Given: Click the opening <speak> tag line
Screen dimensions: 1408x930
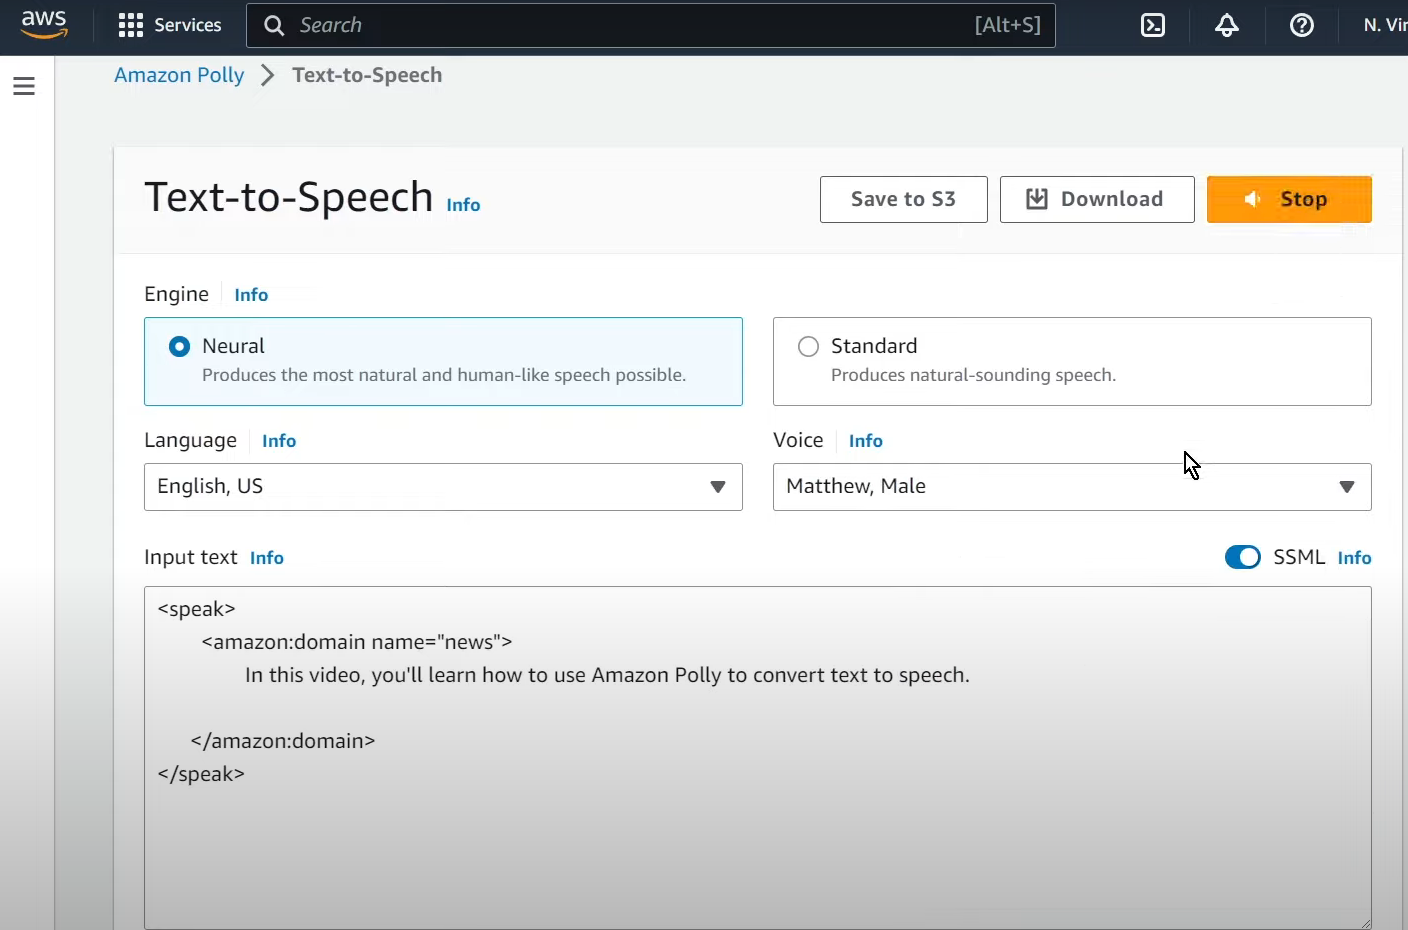Looking at the screenshot, I should pos(196,609).
